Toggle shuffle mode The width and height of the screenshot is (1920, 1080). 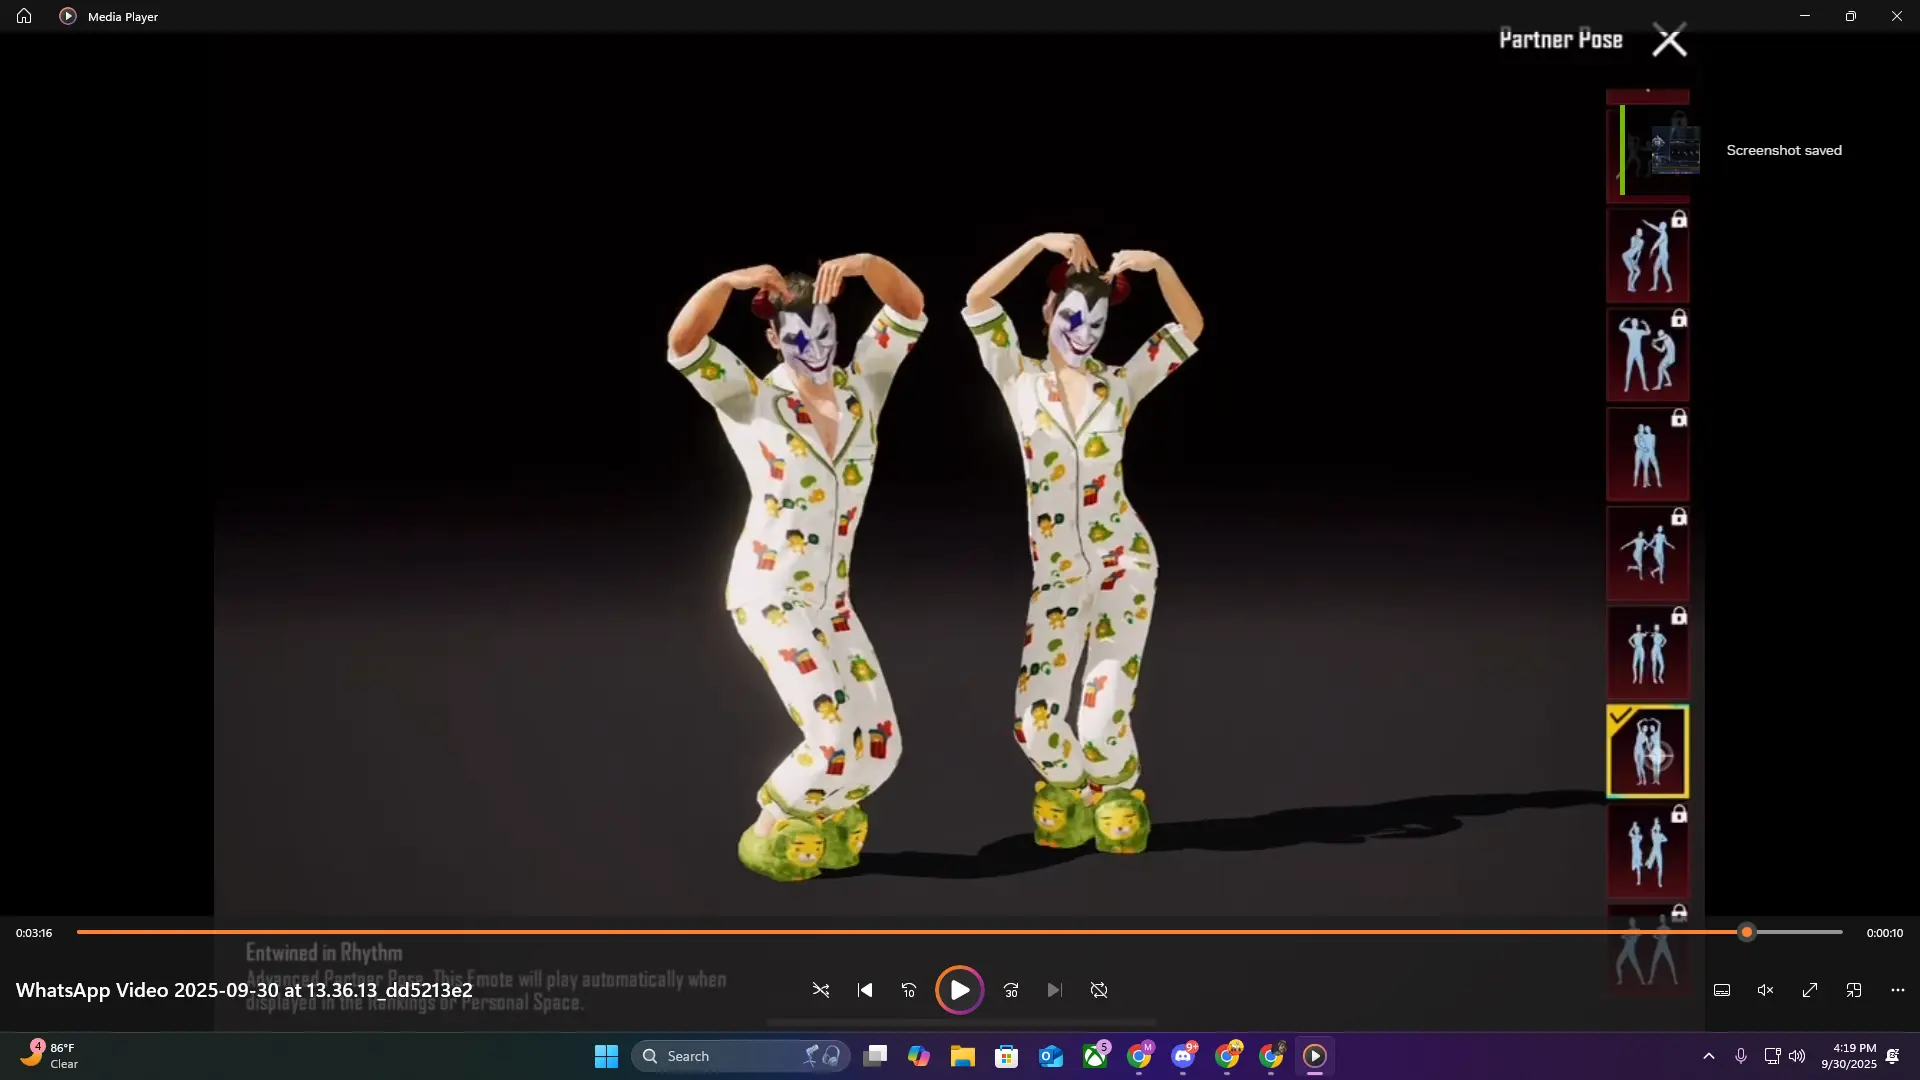[820, 990]
